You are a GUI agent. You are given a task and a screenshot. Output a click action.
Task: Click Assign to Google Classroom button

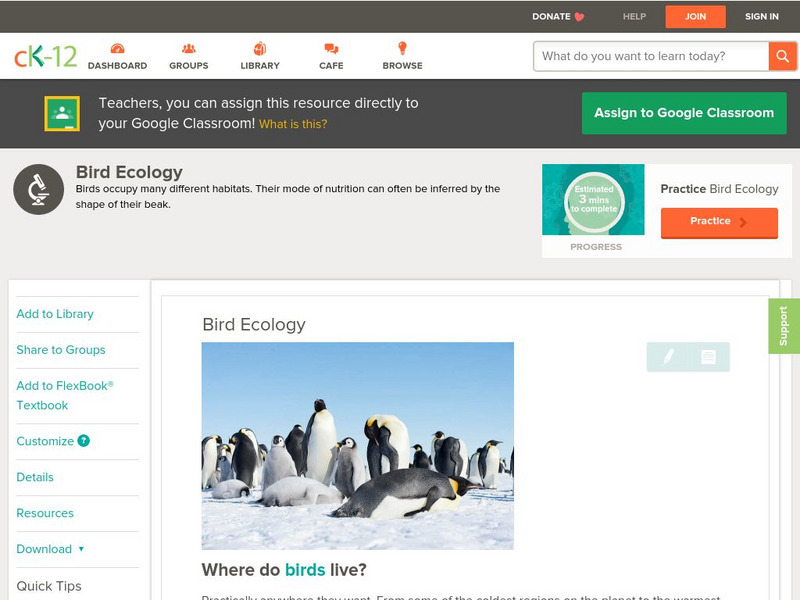pyautogui.click(x=684, y=113)
